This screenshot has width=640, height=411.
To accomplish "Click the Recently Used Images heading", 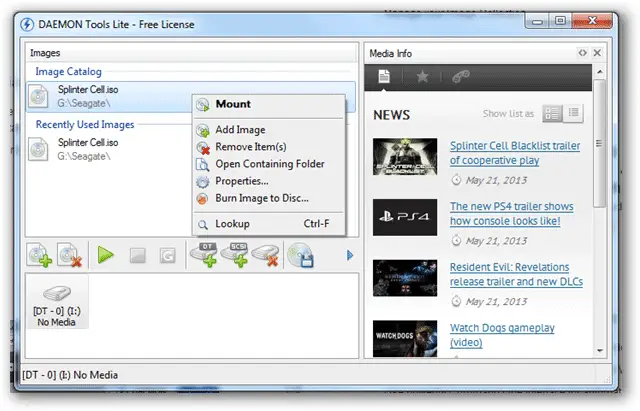I will click(85, 124).
